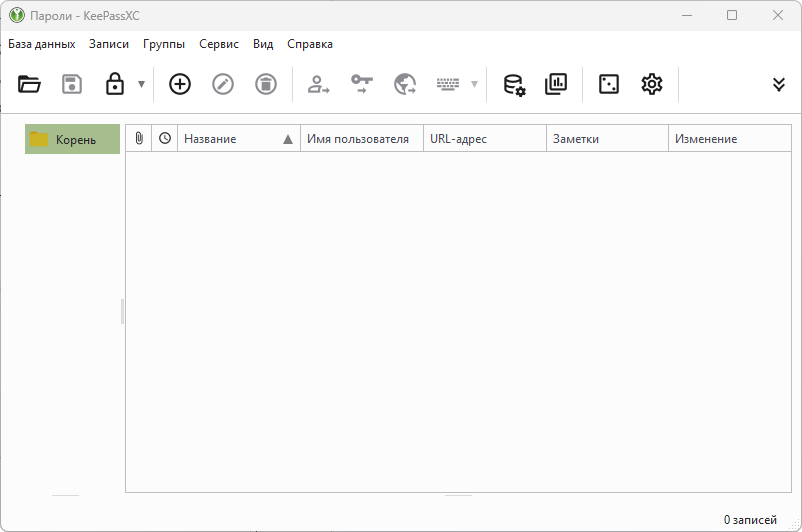Click the open database folder icon
This screenshot has height=532, width=802.
(x=29, y=85)
